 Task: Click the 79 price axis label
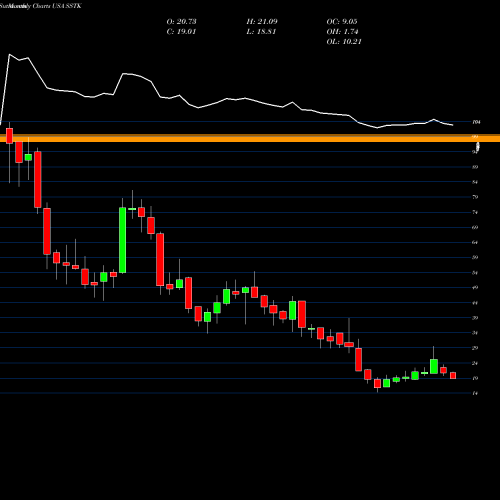coord(475,197)
